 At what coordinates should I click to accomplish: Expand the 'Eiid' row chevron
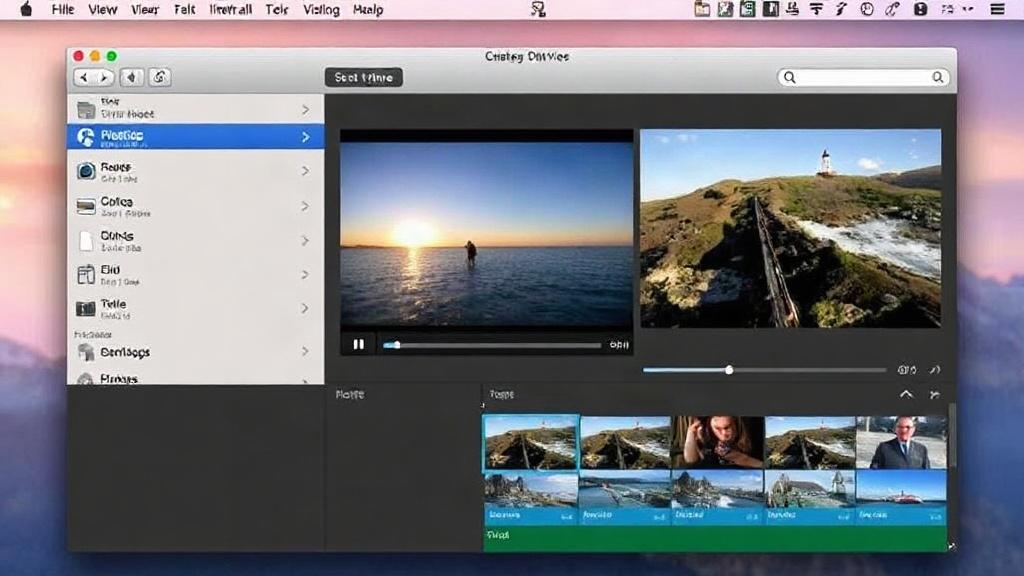point(306,274)
